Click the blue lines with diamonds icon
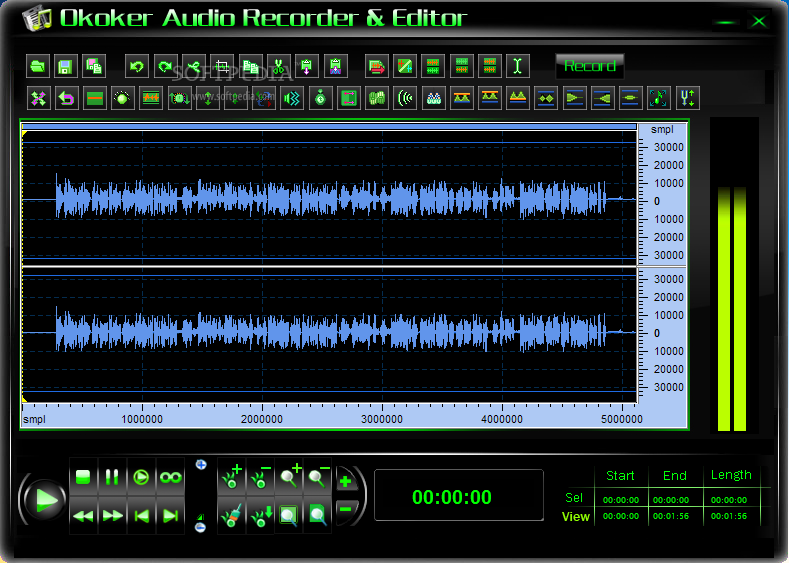The height and width of the screenshot is (563, 789). (x=546, y=98)
